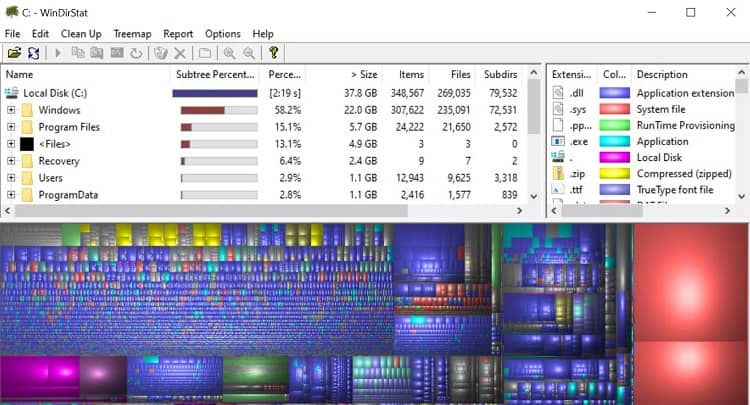Image resolution: width=750 pixels, height=405 pixels.
Task: Sort by the Size column header
Action: pos(344,75)
